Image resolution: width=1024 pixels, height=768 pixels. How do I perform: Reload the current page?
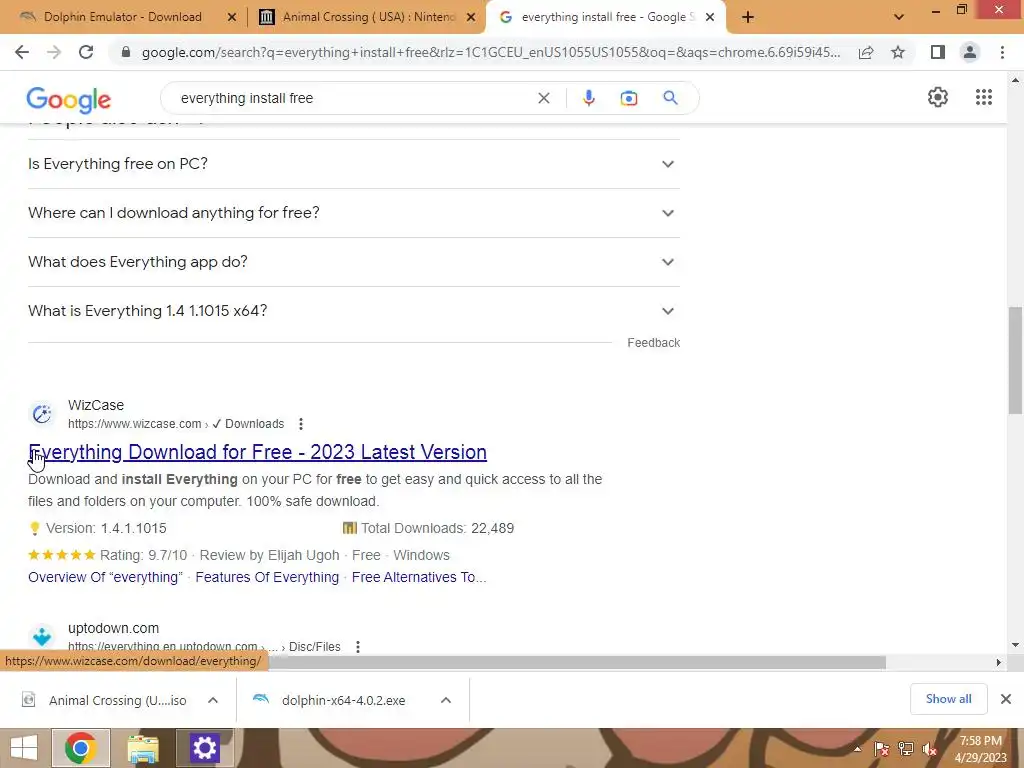click(x=86, y=52)
